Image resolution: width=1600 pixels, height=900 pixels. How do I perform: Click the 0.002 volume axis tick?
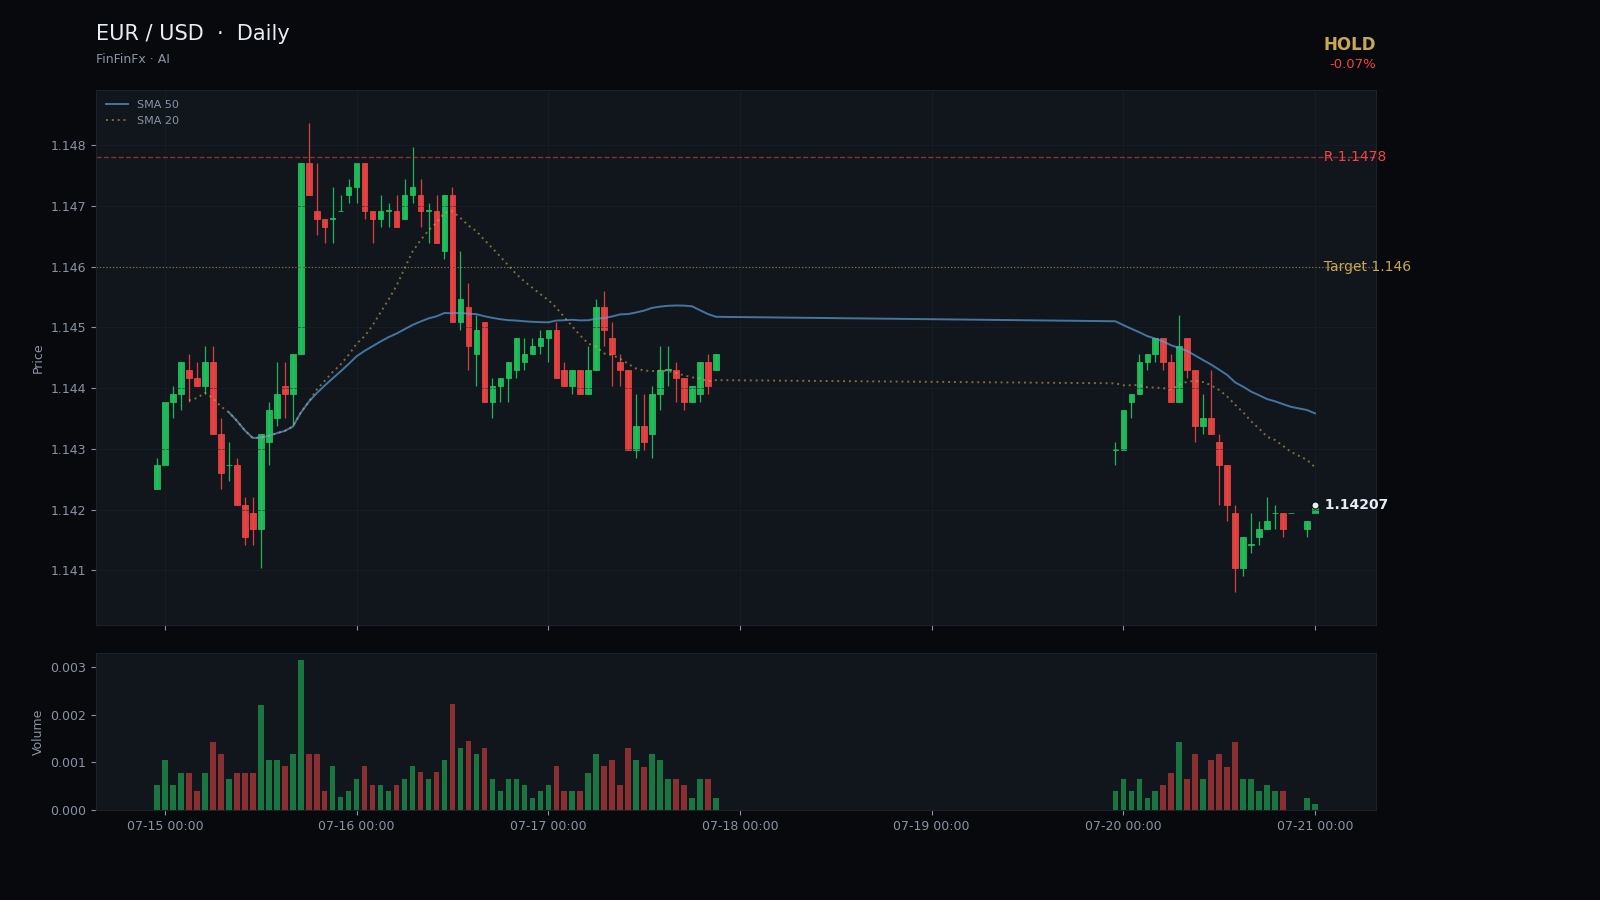(x=68, y=716)
